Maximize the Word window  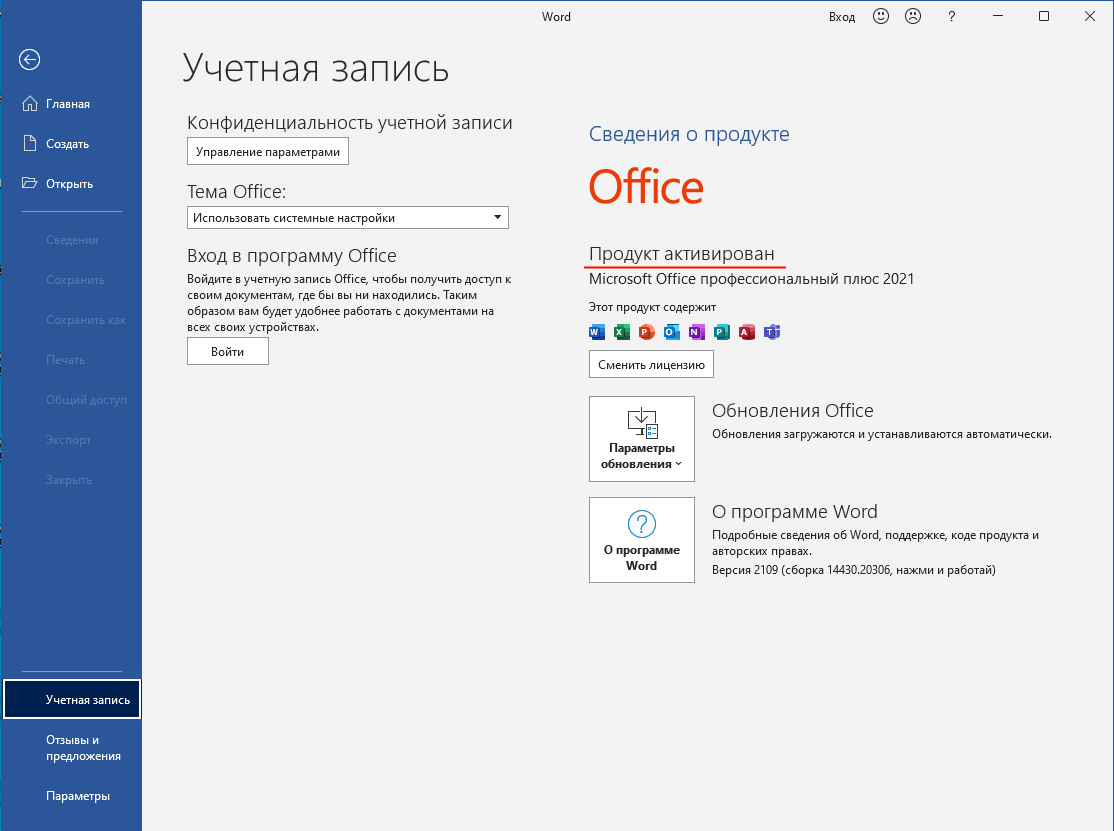(1044, 16)
